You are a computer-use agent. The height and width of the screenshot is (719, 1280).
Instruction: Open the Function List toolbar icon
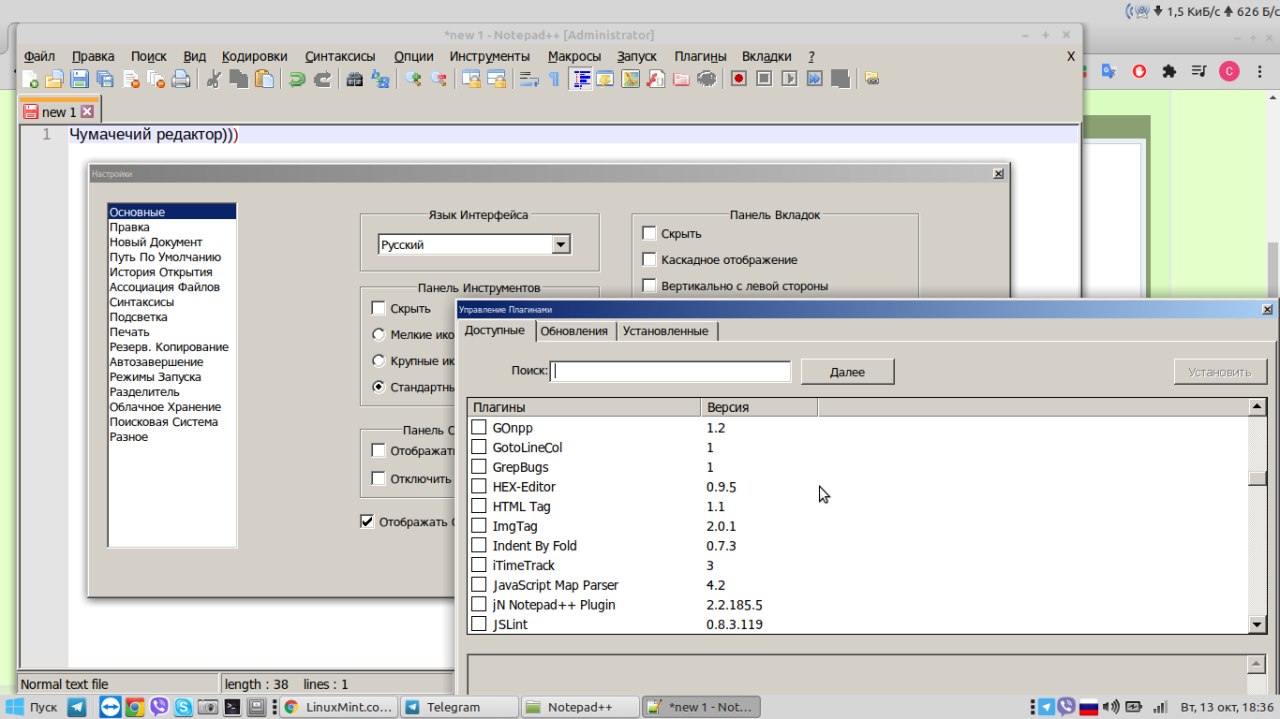pyautogui.click(x=655, y=79)
